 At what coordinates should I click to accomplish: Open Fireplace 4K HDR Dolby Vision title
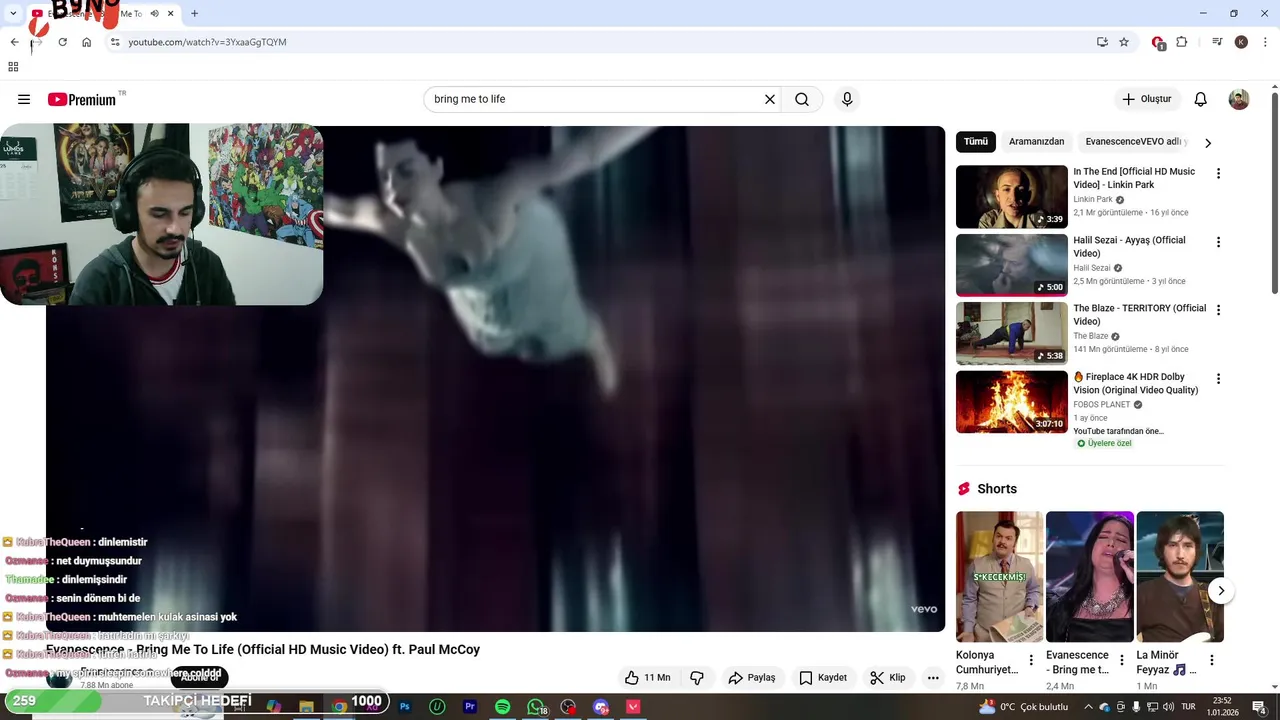coord(1136,383)
